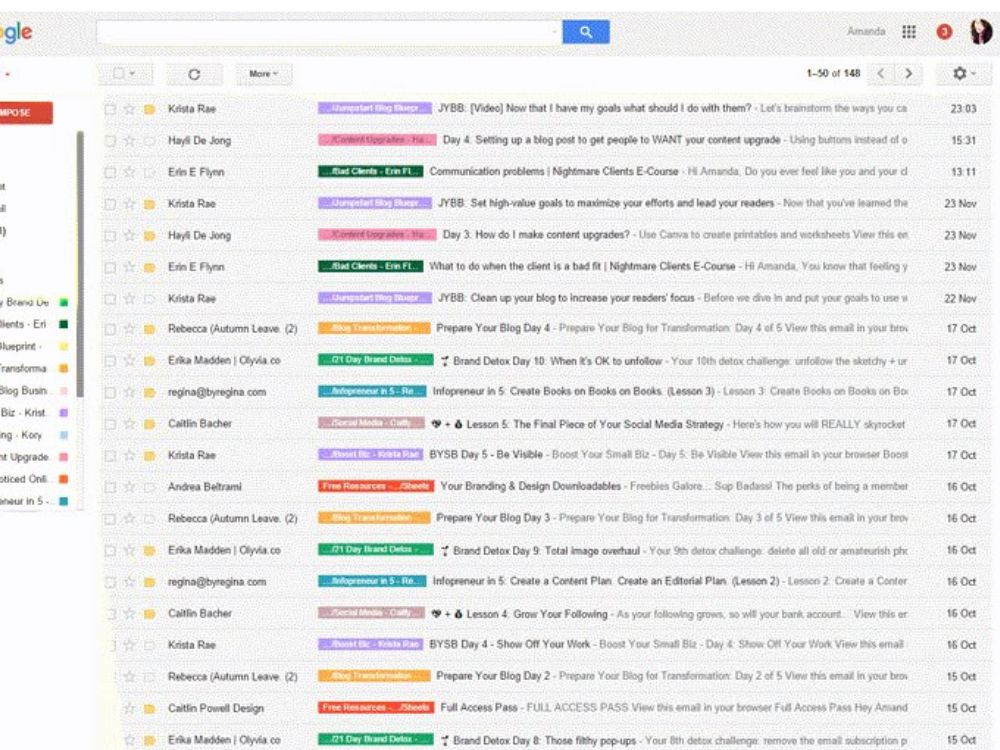Select checkbox for Andrea Beltrami email
Screen dimensions: 1000x750
coord(110,487)
